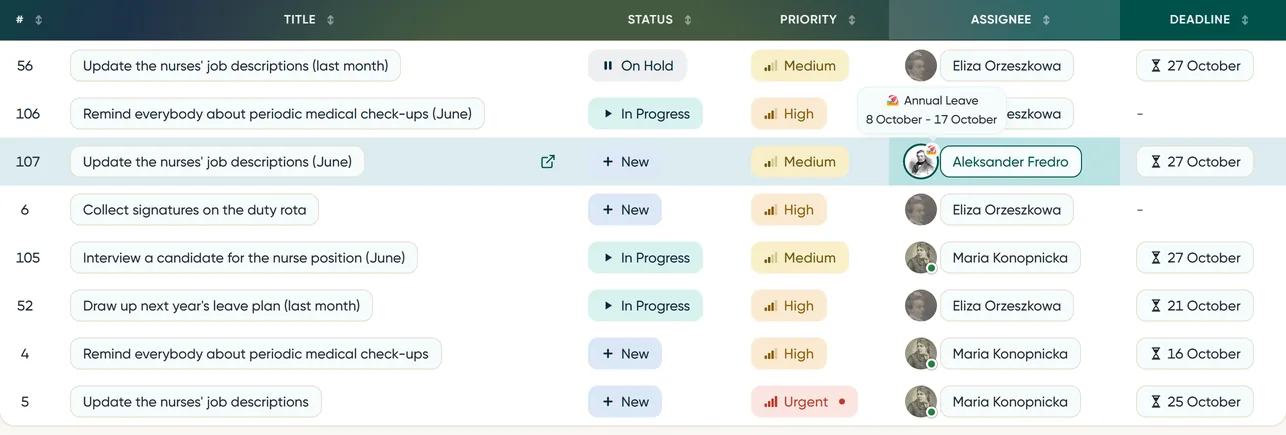Viewport: 1286px width, 435px height.
Task: Change In Progress status of task 106
Action: coord(645,114)
